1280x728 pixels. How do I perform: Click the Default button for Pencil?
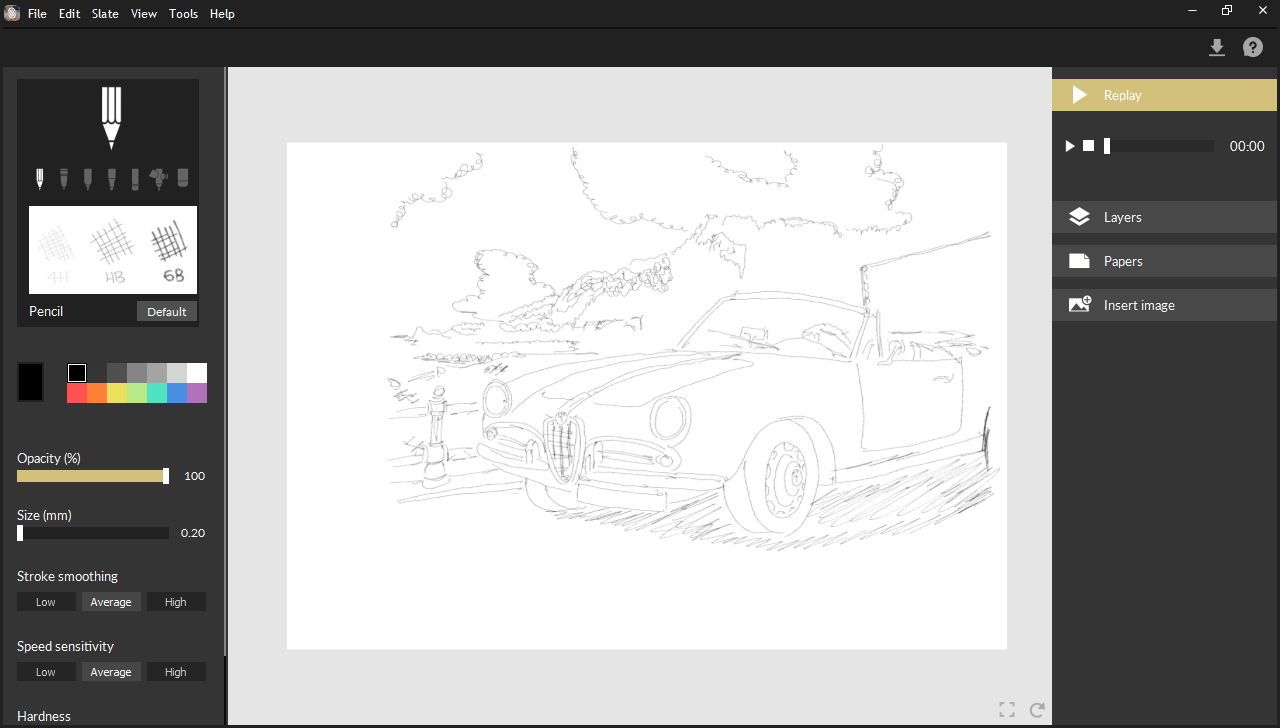coord(167,312)
